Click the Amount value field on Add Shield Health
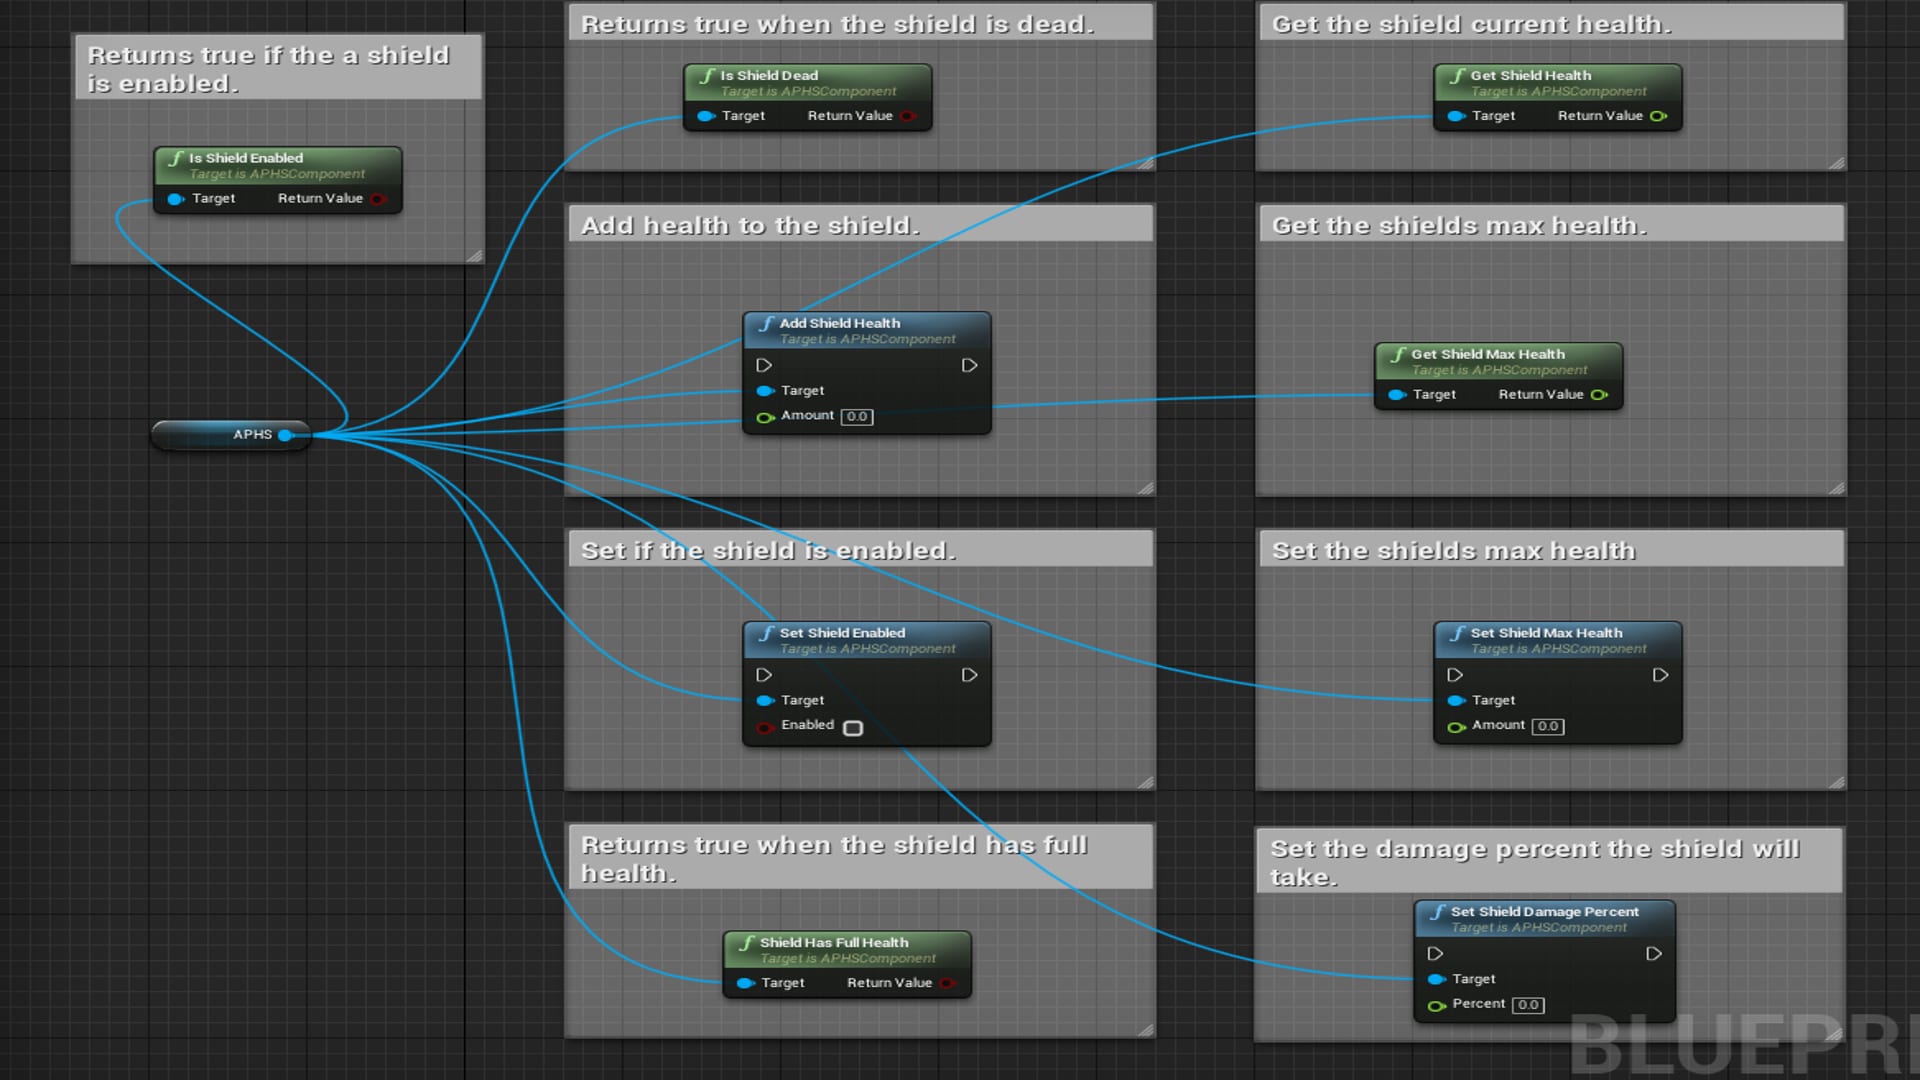 point(855,416)
